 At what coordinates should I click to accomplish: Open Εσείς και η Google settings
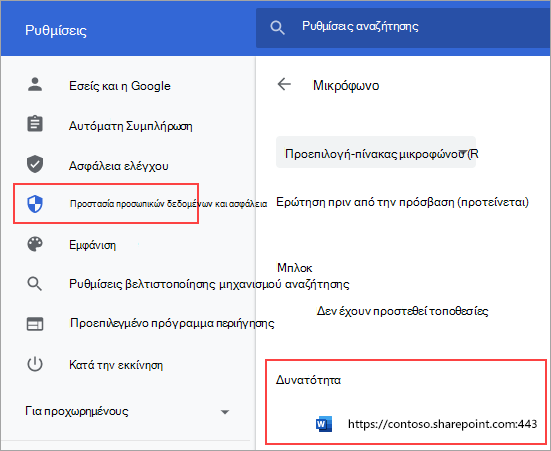[119, 85]
